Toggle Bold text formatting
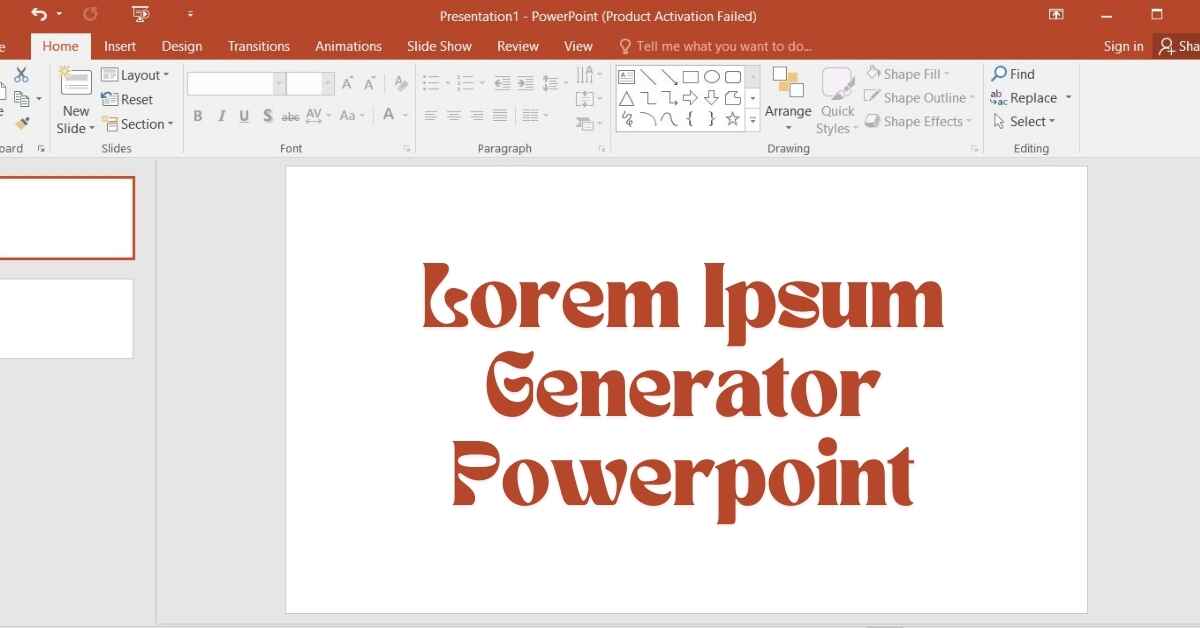The image size is (1200, 628). coord(198,116)
